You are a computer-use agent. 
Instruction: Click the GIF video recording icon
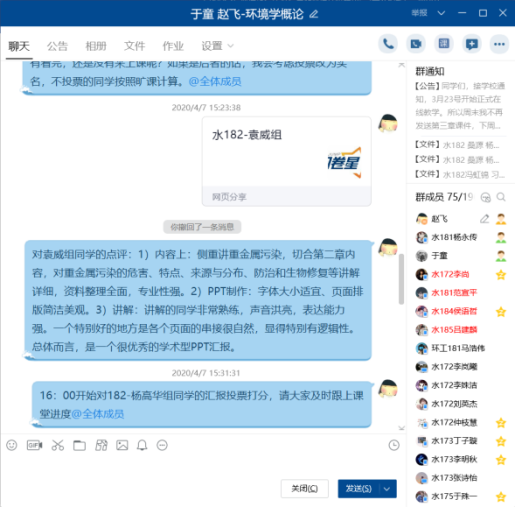[34, 445]
